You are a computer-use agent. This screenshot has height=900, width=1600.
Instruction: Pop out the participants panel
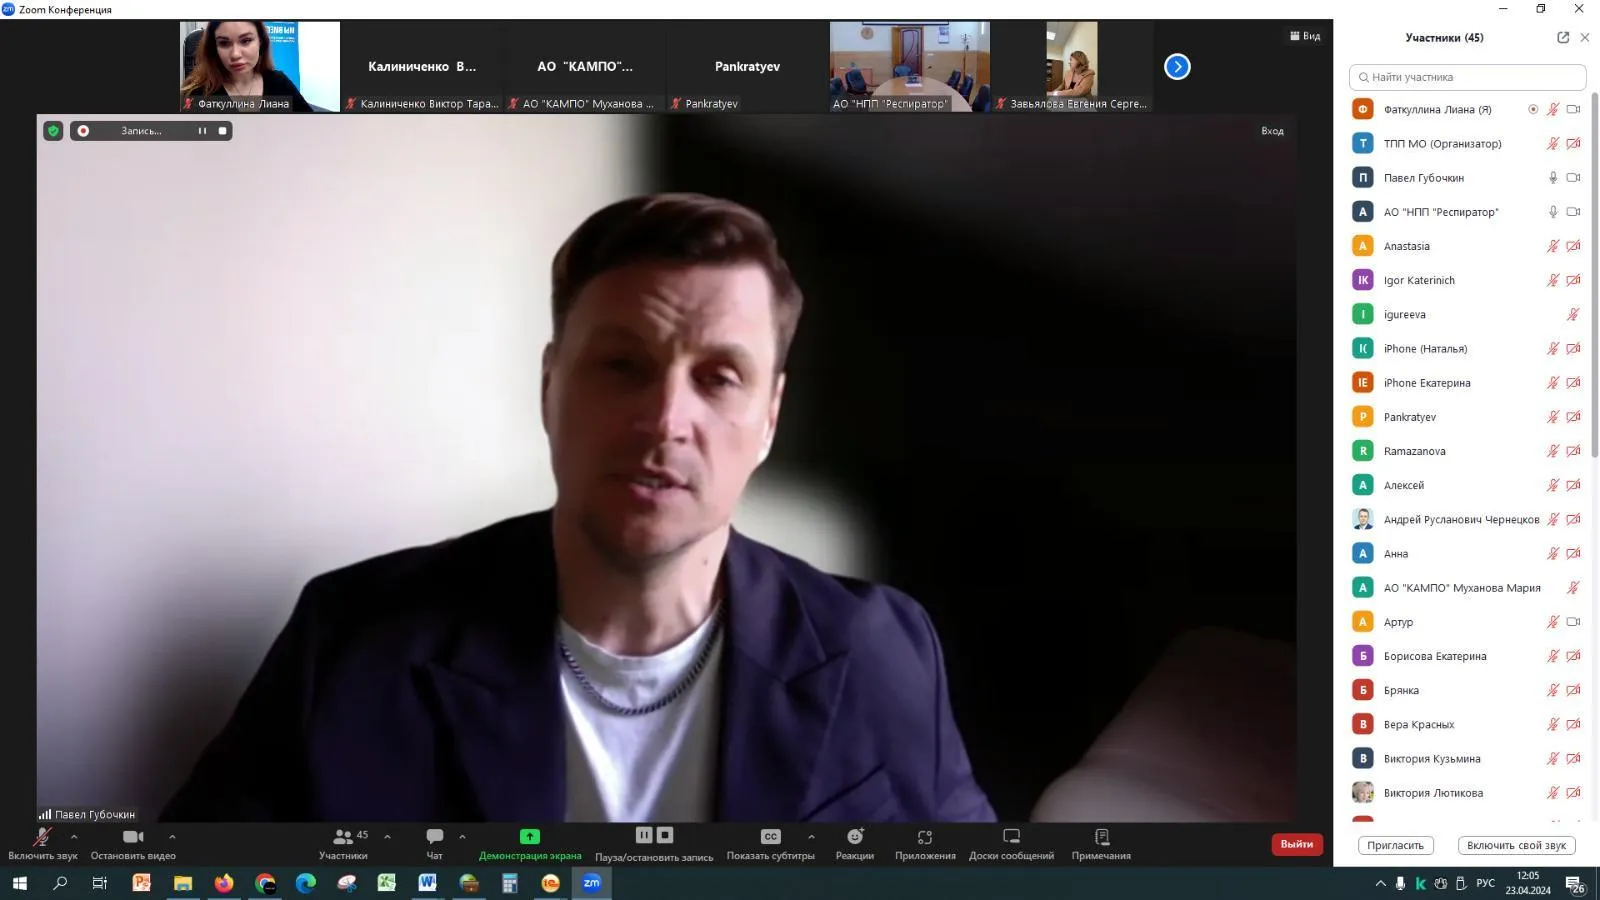coord(1563,37)
